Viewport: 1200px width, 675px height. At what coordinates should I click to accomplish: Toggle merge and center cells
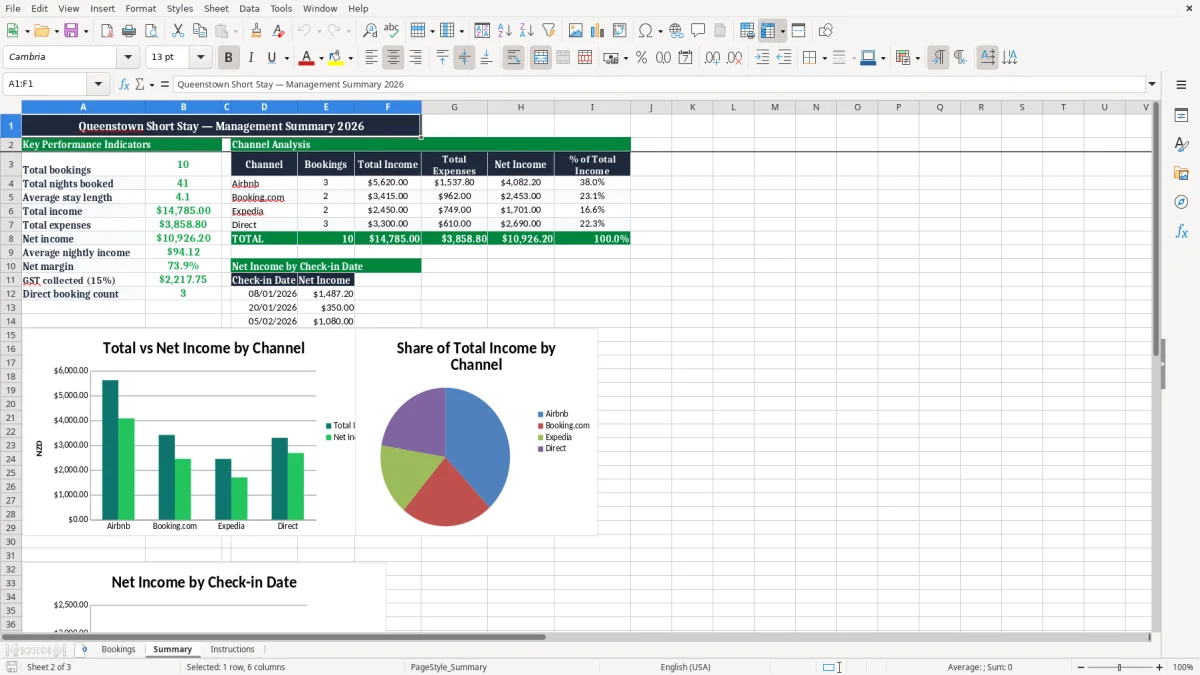point(540,58)
